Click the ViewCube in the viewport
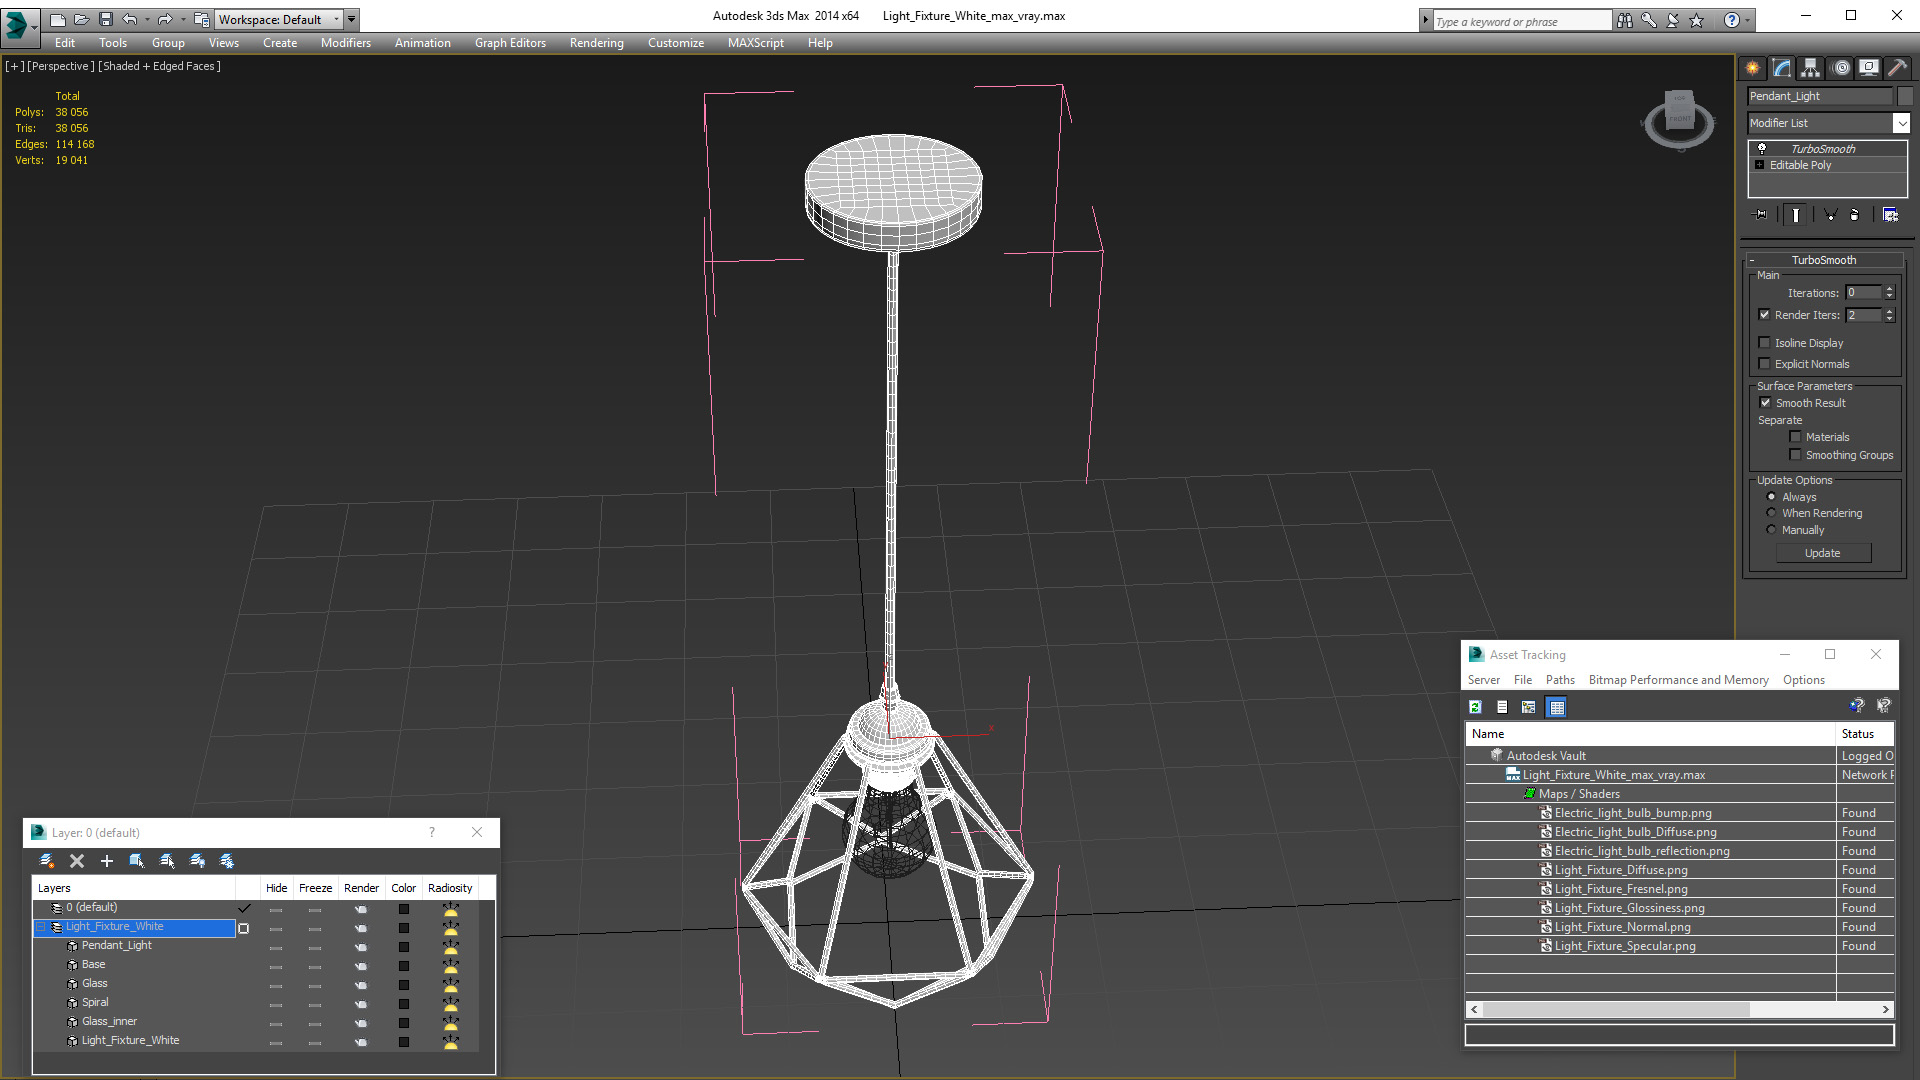1920x1080 pixels. pyautogui.click(x=1679, y=120)
